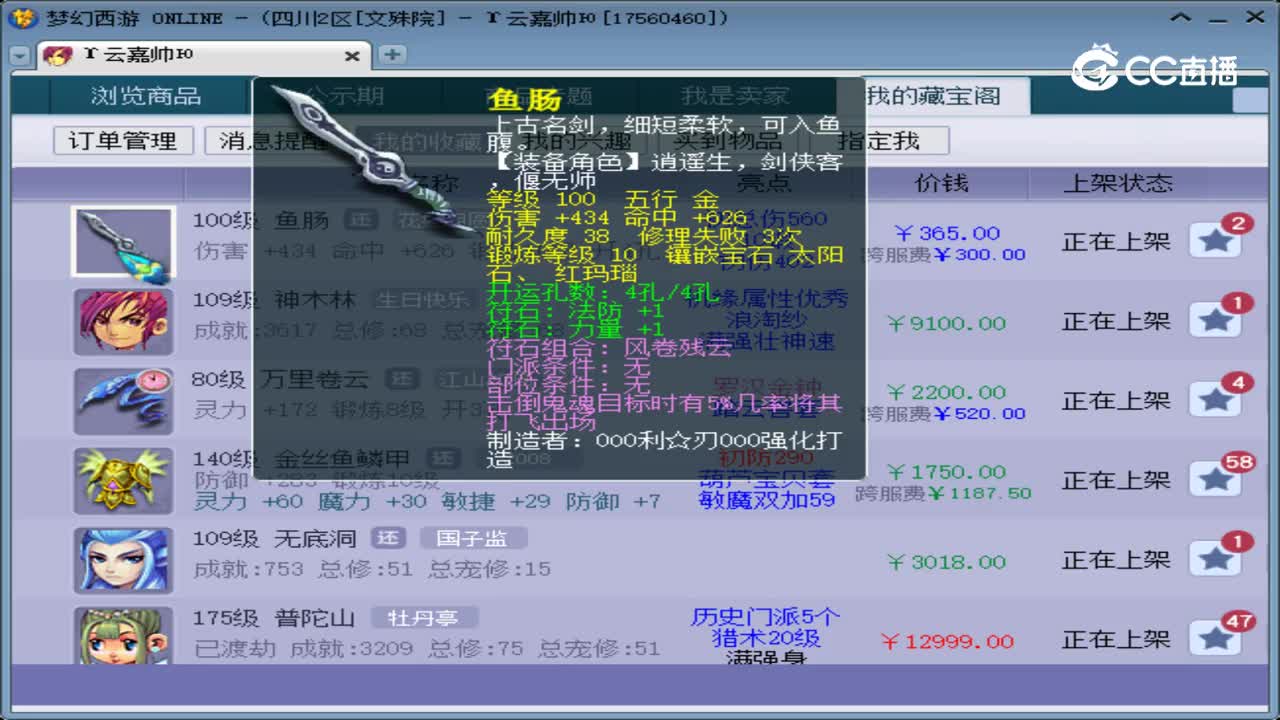
Task: Open the 无底洞 character portrait
Action: (x=123, y=560)
